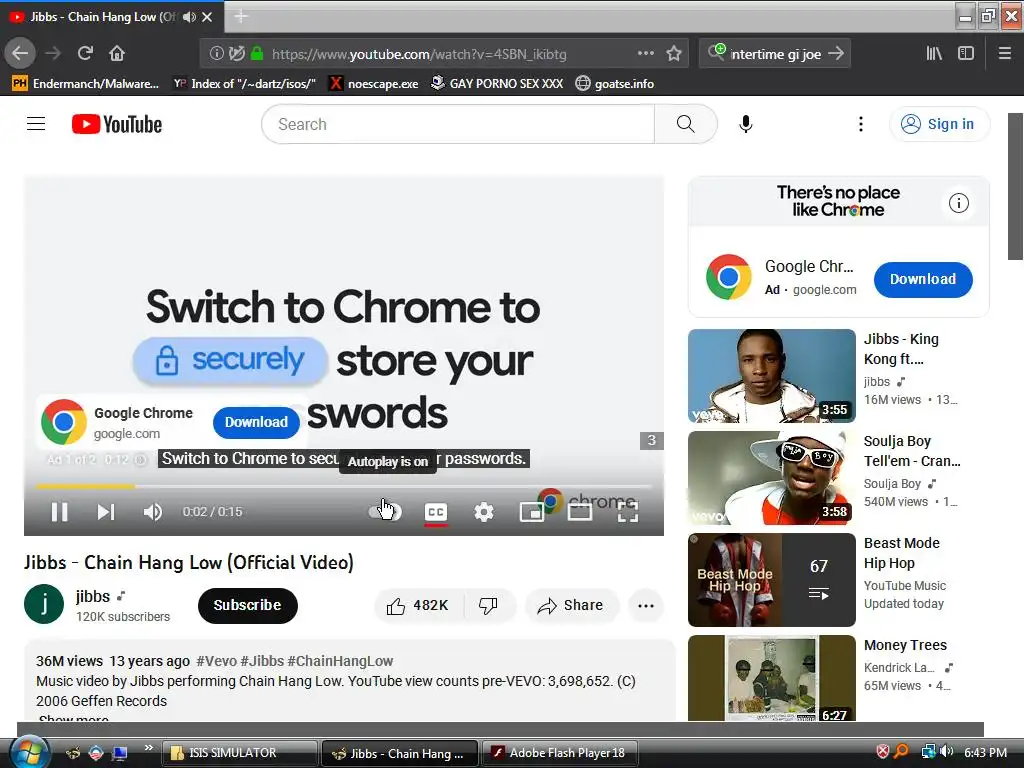Mute the video player volume
This screenshot has width=1024, height=768.
pos(153,512)
